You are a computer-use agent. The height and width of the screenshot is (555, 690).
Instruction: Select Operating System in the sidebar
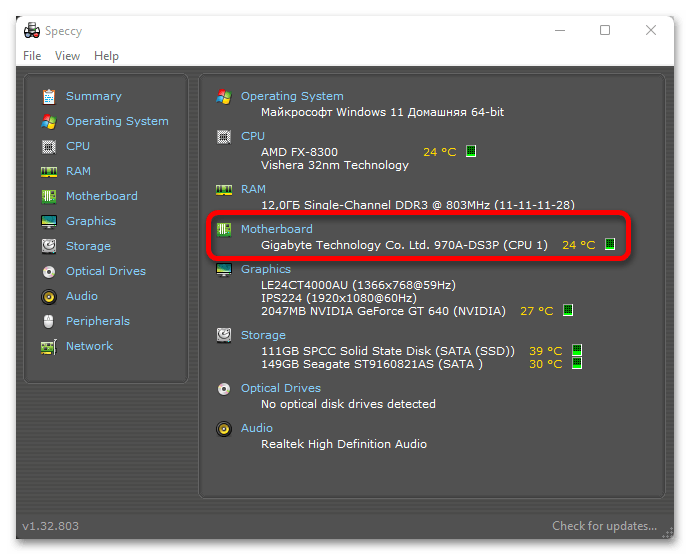point(117,121)
